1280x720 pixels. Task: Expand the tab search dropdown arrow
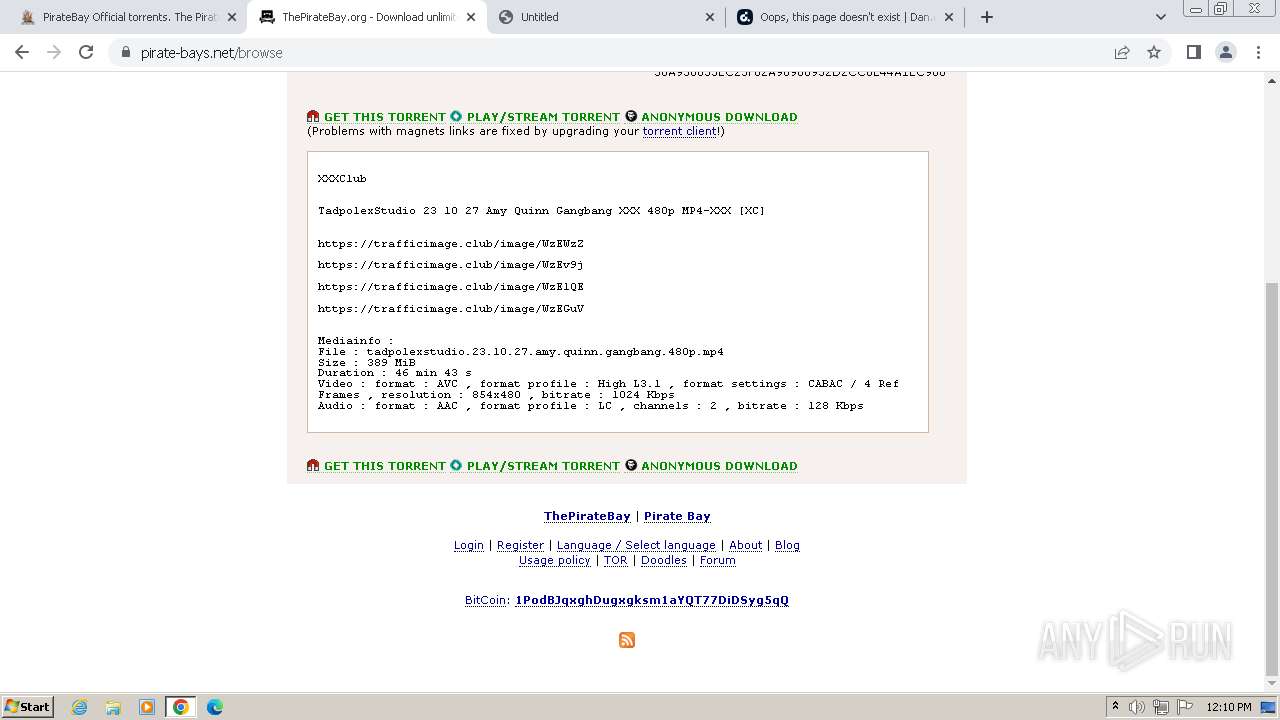[1161, 17]
